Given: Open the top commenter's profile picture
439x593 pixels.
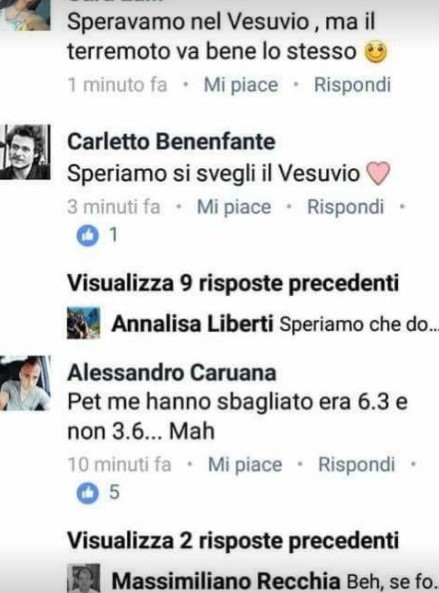Looking at the screenshot, I should pyautogui.click(x=25, y=15).
